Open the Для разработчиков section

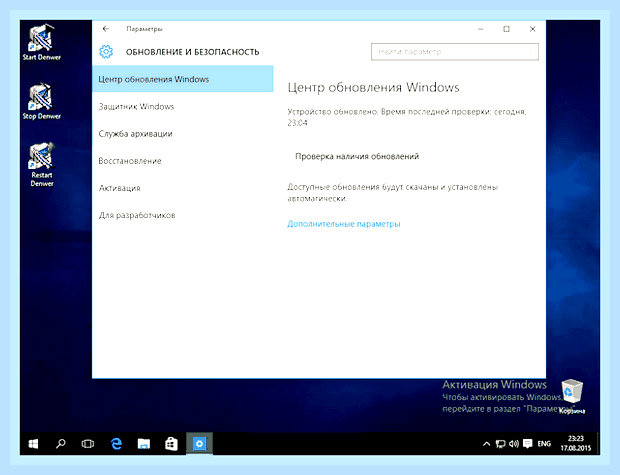coord(183,216)
